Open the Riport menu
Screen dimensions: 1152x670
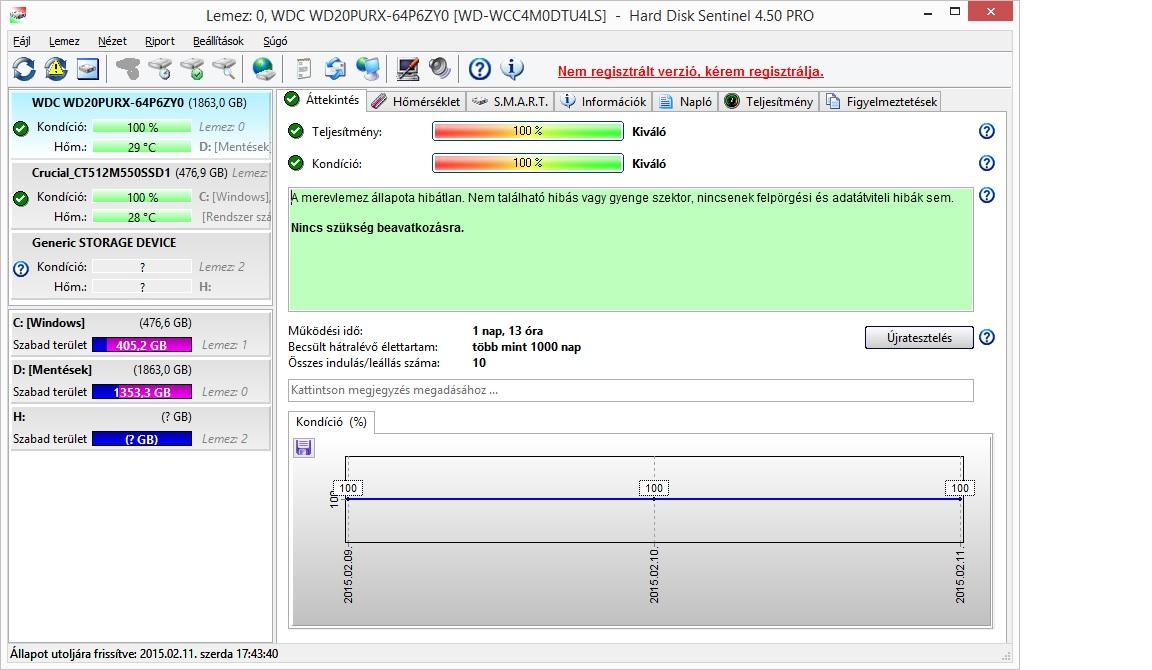pos(159,41)
